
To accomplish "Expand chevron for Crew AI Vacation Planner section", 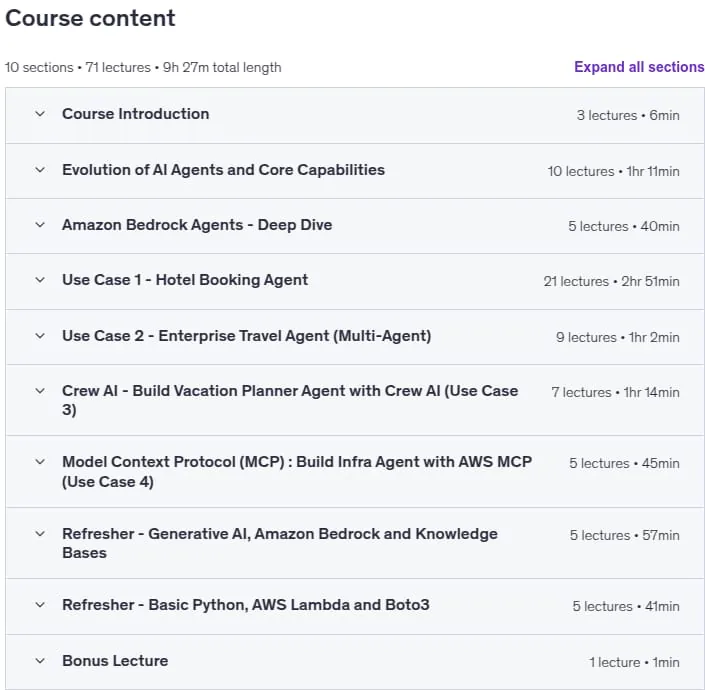I will pos(40,391).
